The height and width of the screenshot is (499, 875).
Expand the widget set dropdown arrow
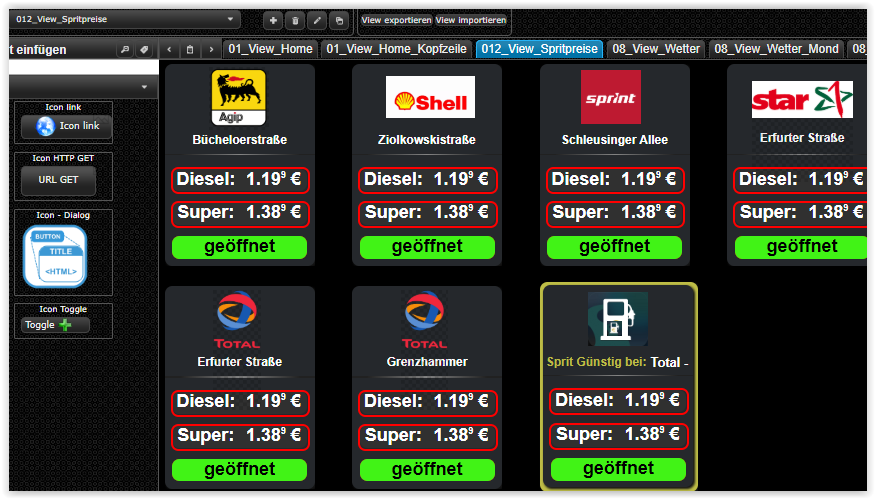point(144,87)
